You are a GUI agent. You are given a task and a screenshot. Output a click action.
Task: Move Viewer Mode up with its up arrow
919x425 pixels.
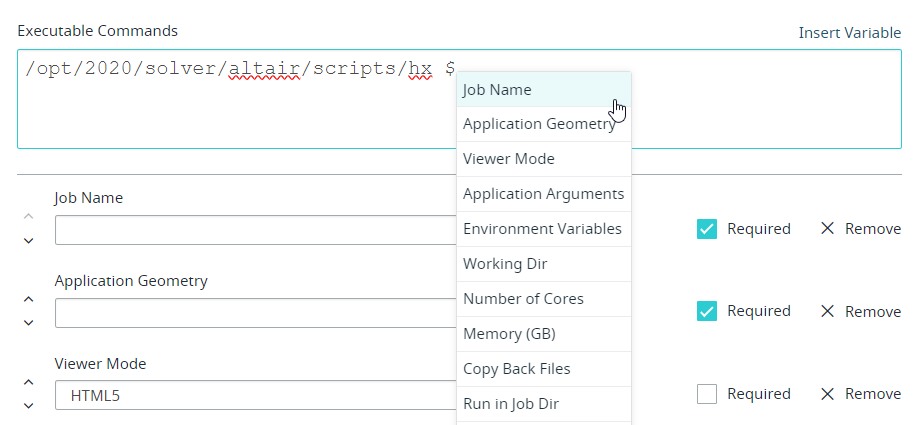tap(28, 381)
